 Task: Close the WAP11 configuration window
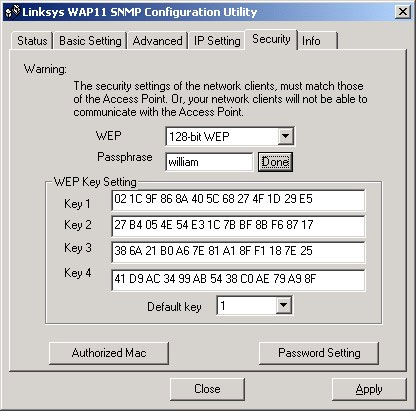[403, 12]
